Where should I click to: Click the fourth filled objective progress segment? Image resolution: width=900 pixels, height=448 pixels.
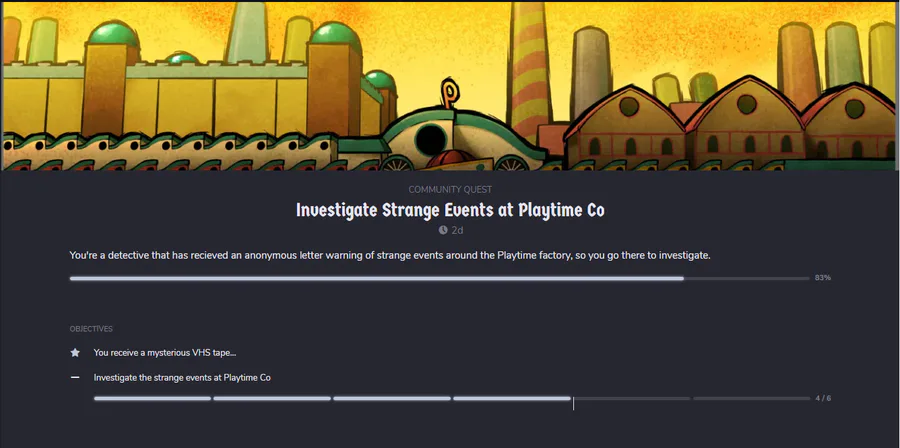point(511,398)
